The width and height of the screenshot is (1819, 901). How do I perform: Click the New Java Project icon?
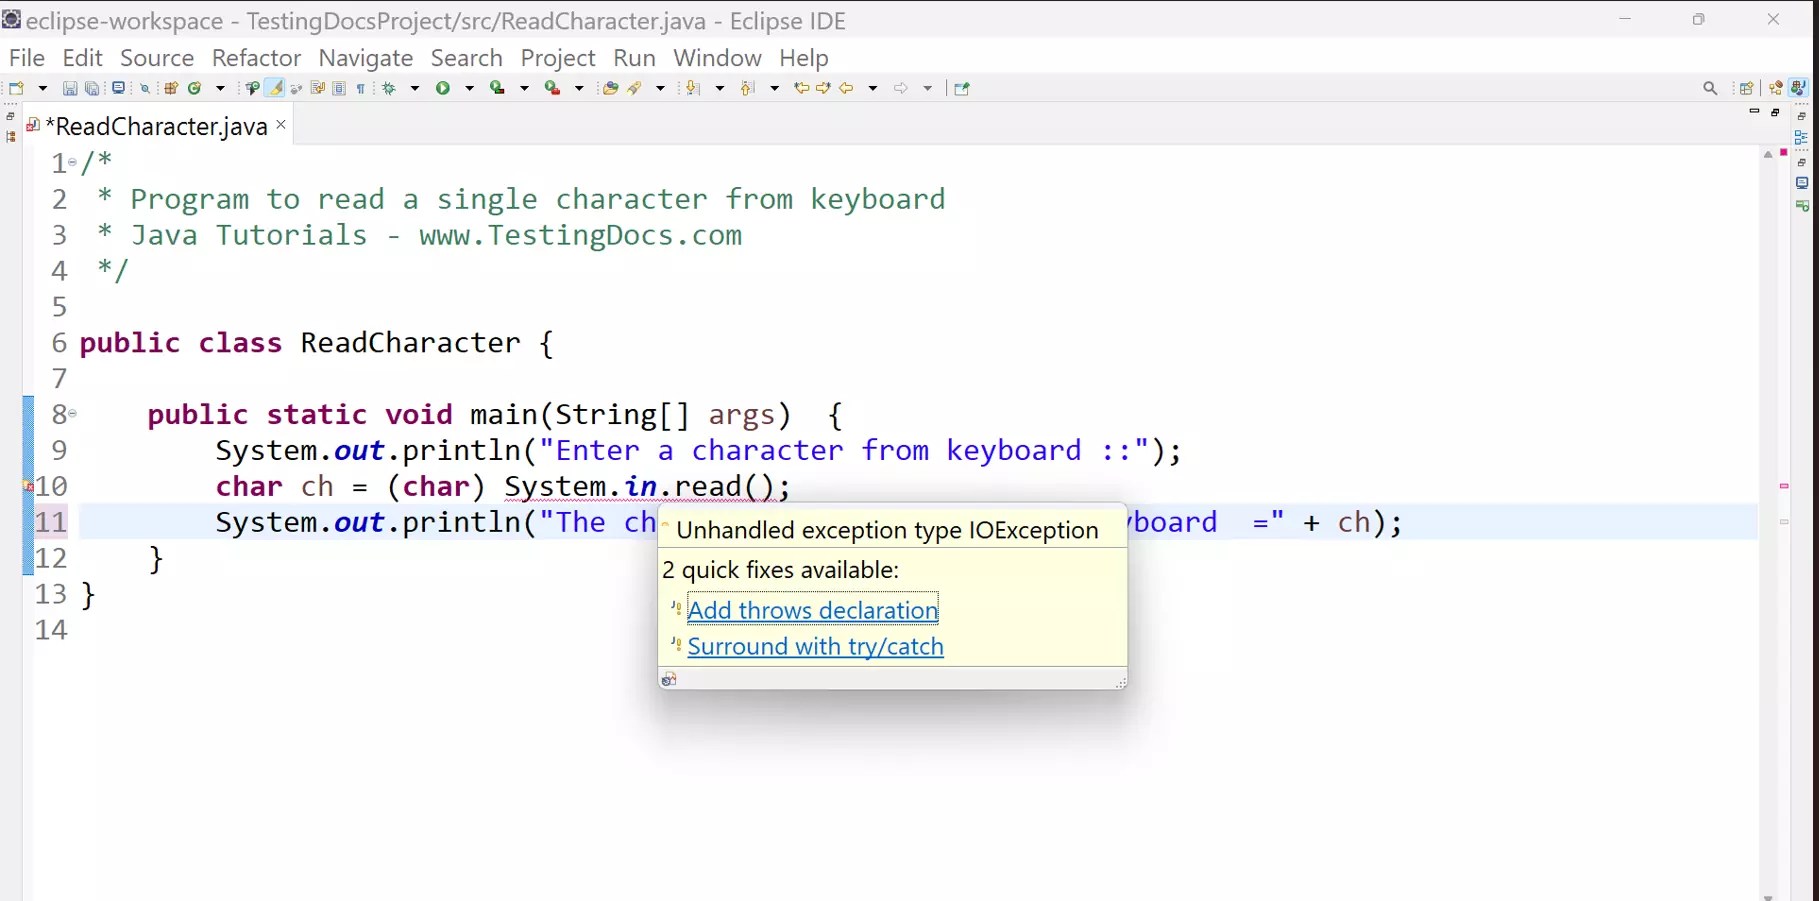[171, 88]
